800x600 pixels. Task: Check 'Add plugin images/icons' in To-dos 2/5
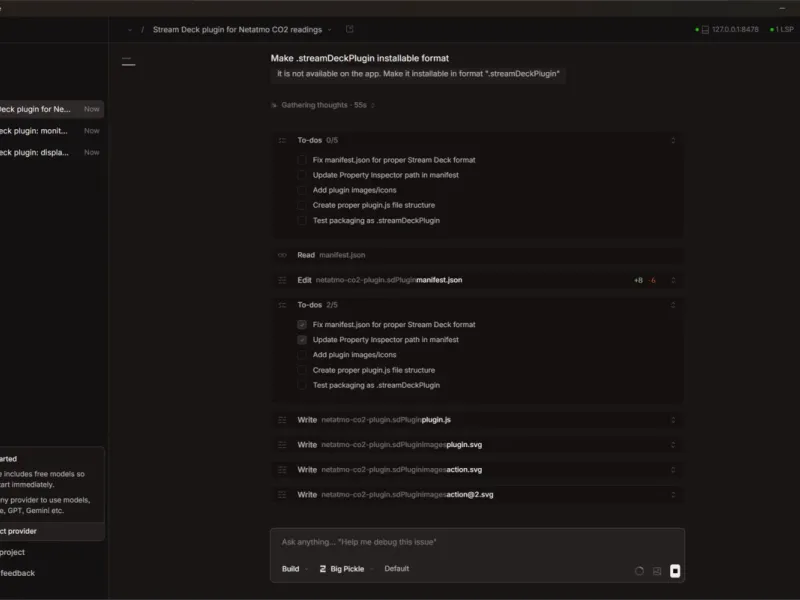tap(302, 355)
